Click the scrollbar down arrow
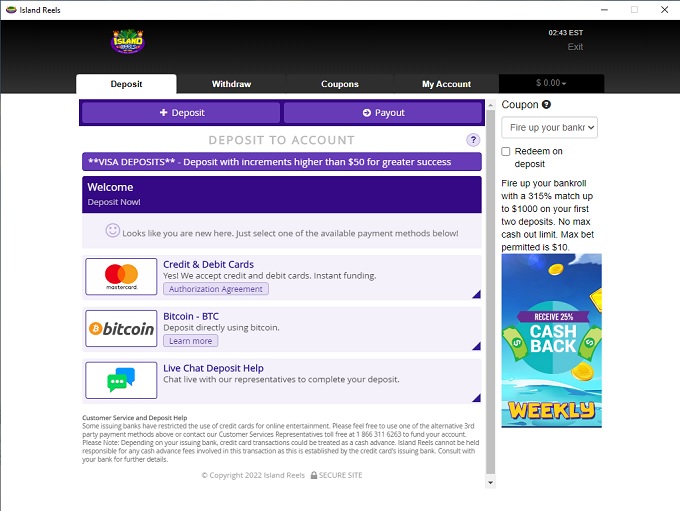 click(x=490, y=482)
